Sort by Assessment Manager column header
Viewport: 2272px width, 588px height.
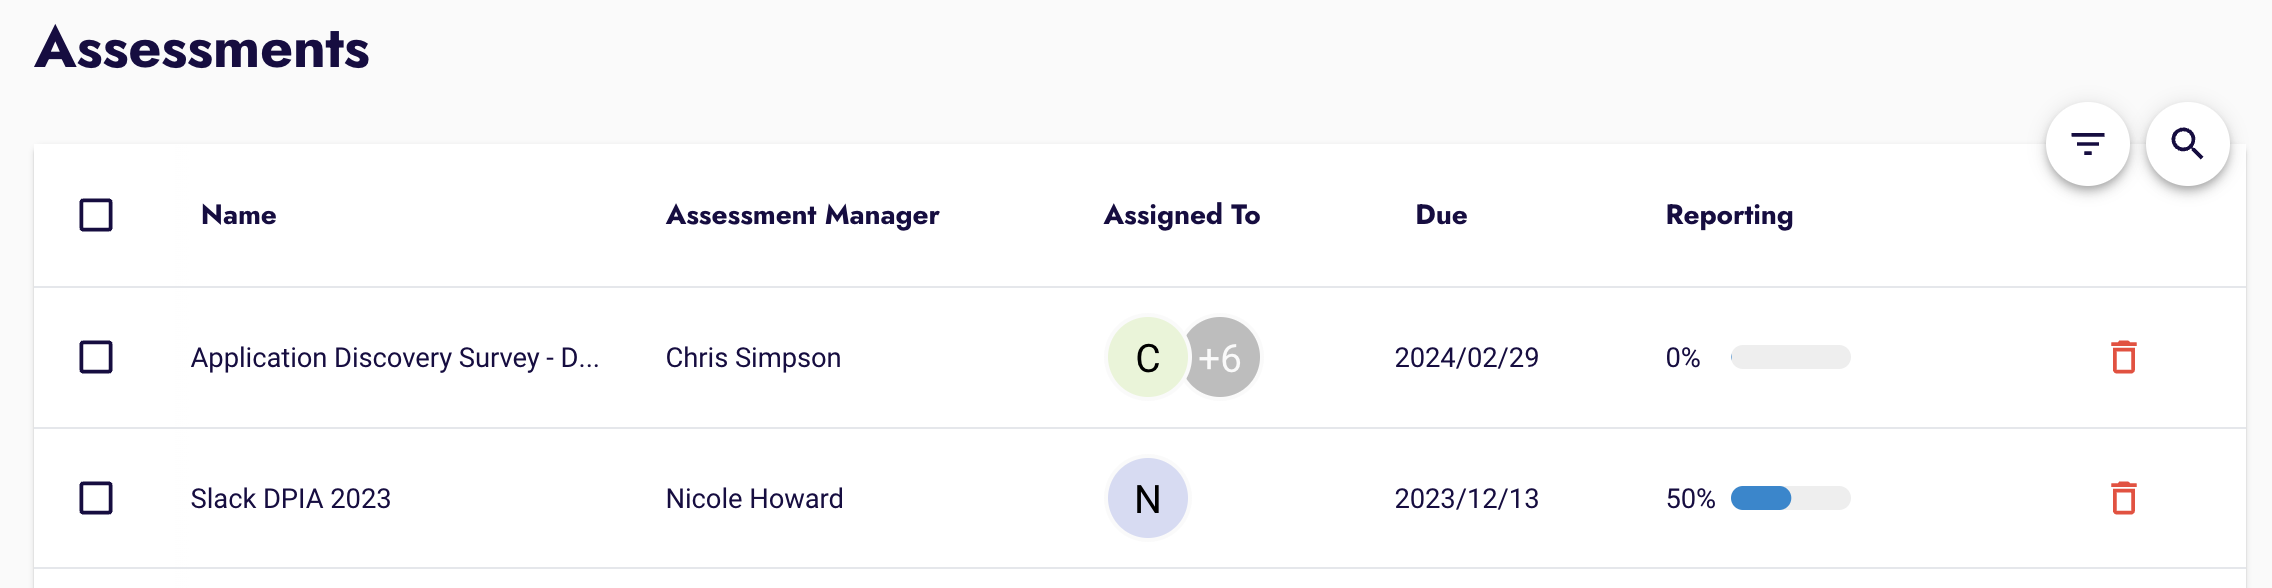tap(802, 215)
